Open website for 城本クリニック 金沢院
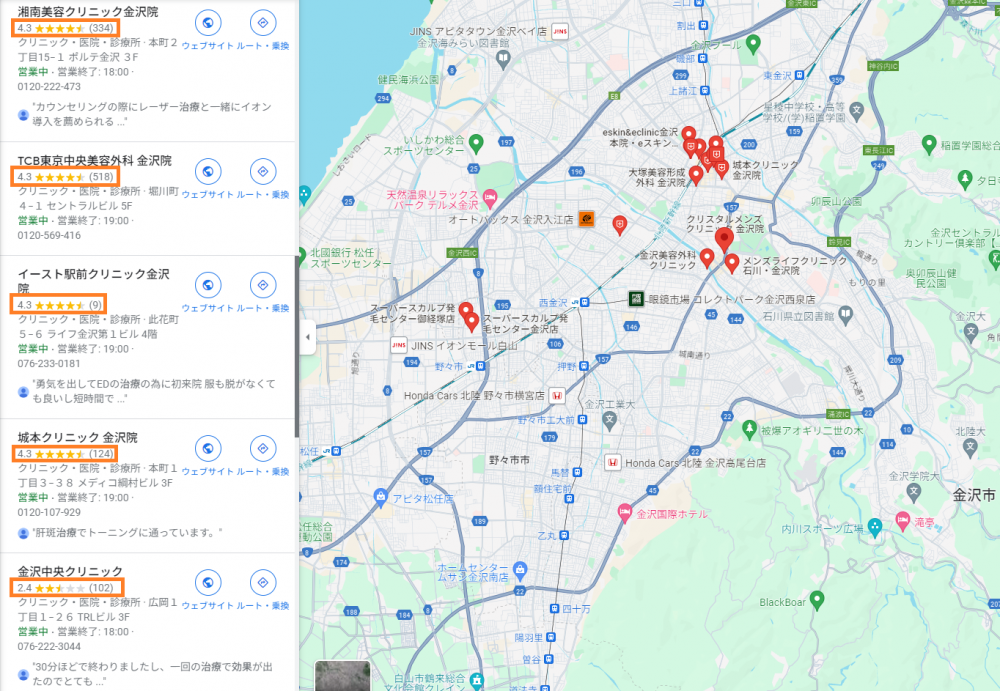The width and height of the screenshot is (1000, 691). (207, 449)
